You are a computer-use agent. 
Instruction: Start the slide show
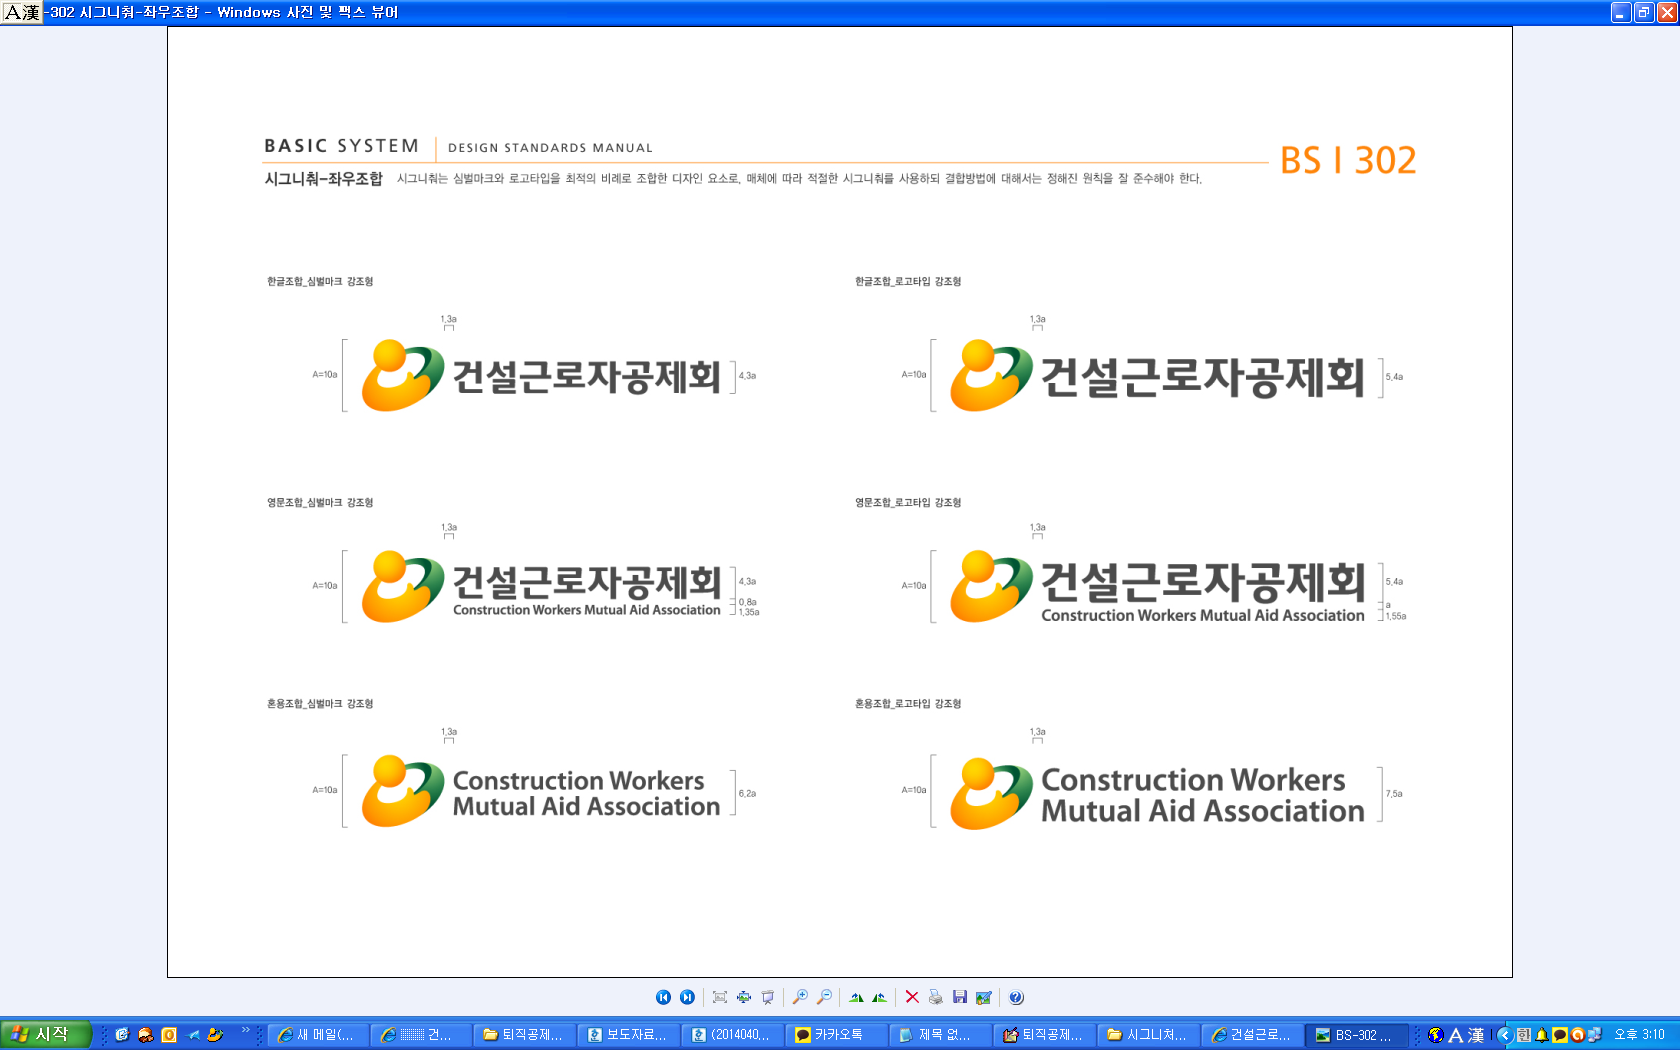click(x=768, y=997)
